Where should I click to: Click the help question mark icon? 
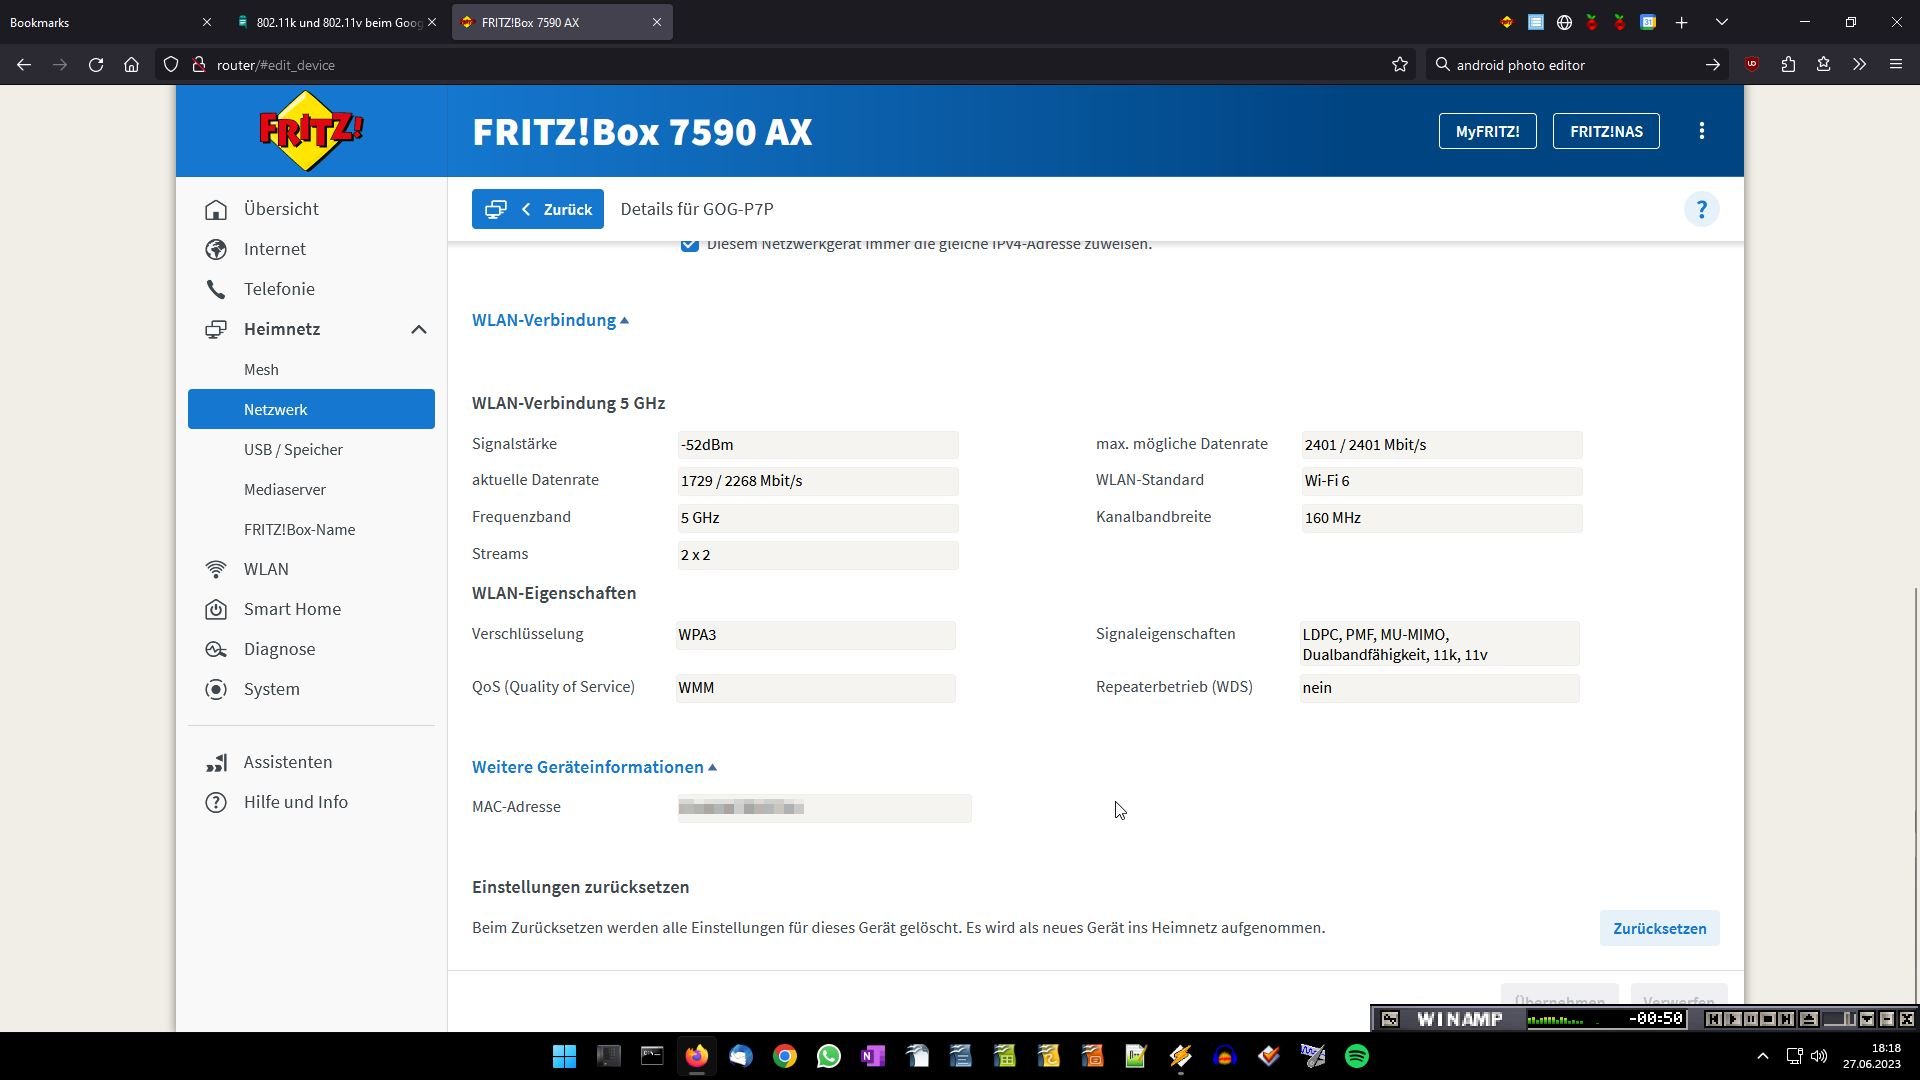[1701, 210]
